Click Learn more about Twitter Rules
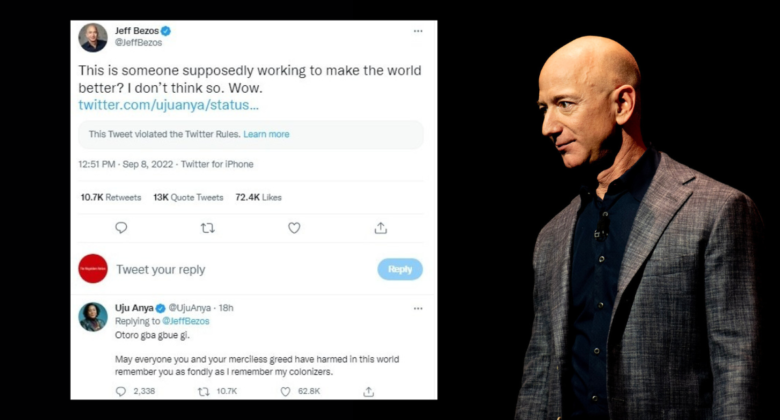 [266, 134]
